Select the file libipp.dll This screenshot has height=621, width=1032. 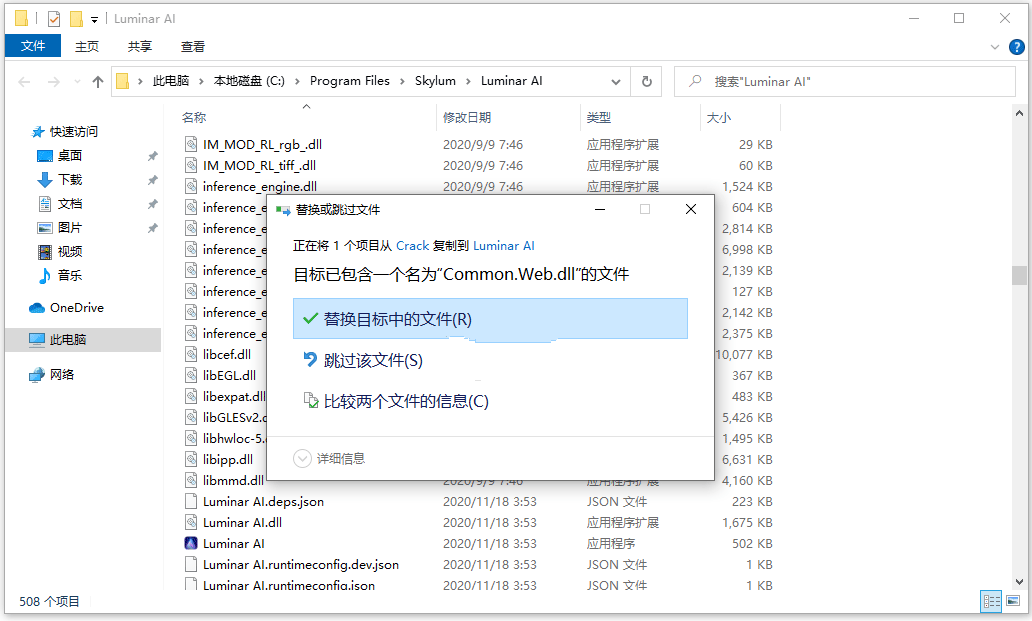click(228, 460)
